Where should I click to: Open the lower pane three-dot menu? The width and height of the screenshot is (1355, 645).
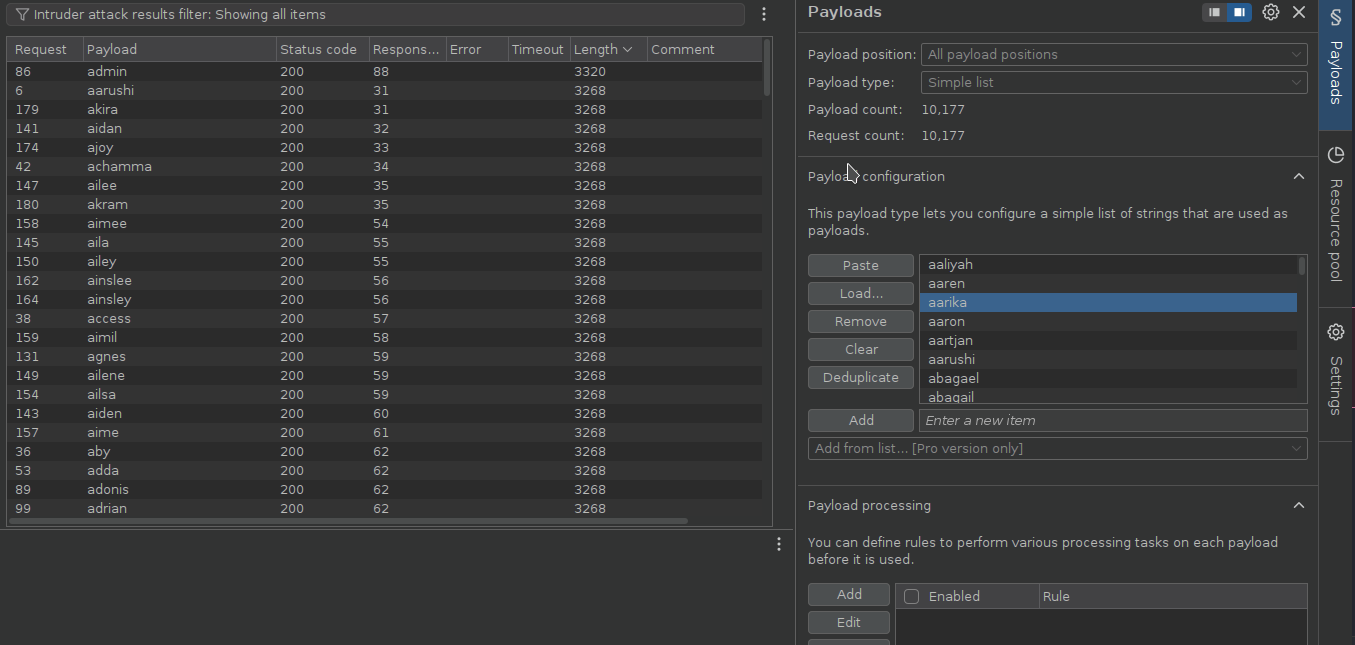point(779,544)
